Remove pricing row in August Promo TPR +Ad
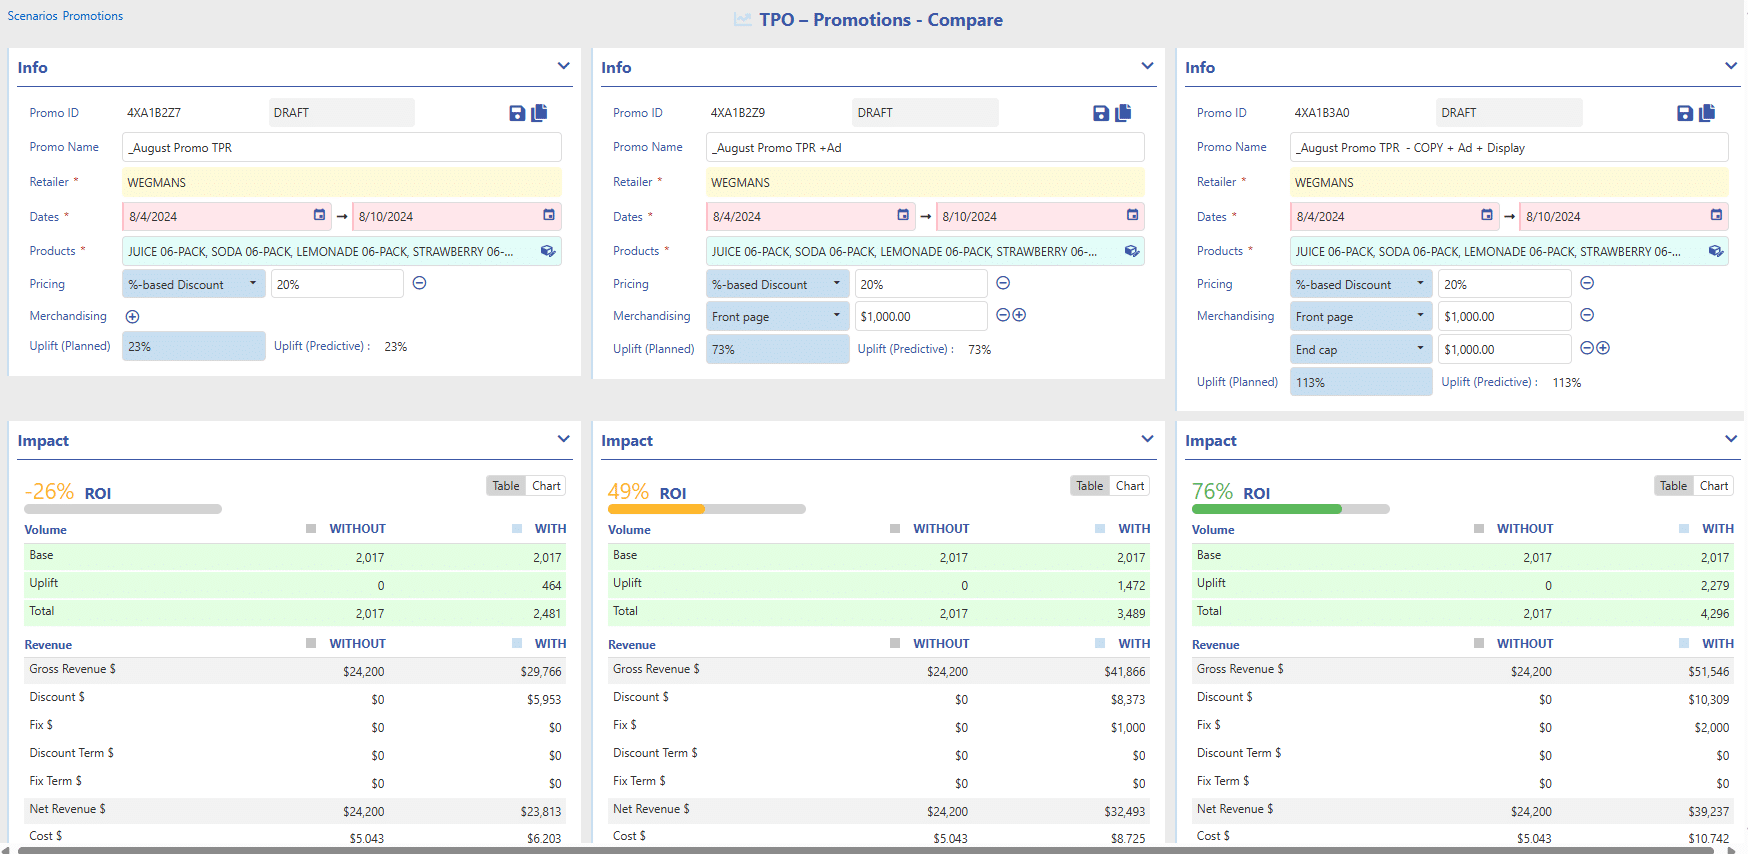This screenshot has height=854, width=1748. click(x=1003, y=284)
